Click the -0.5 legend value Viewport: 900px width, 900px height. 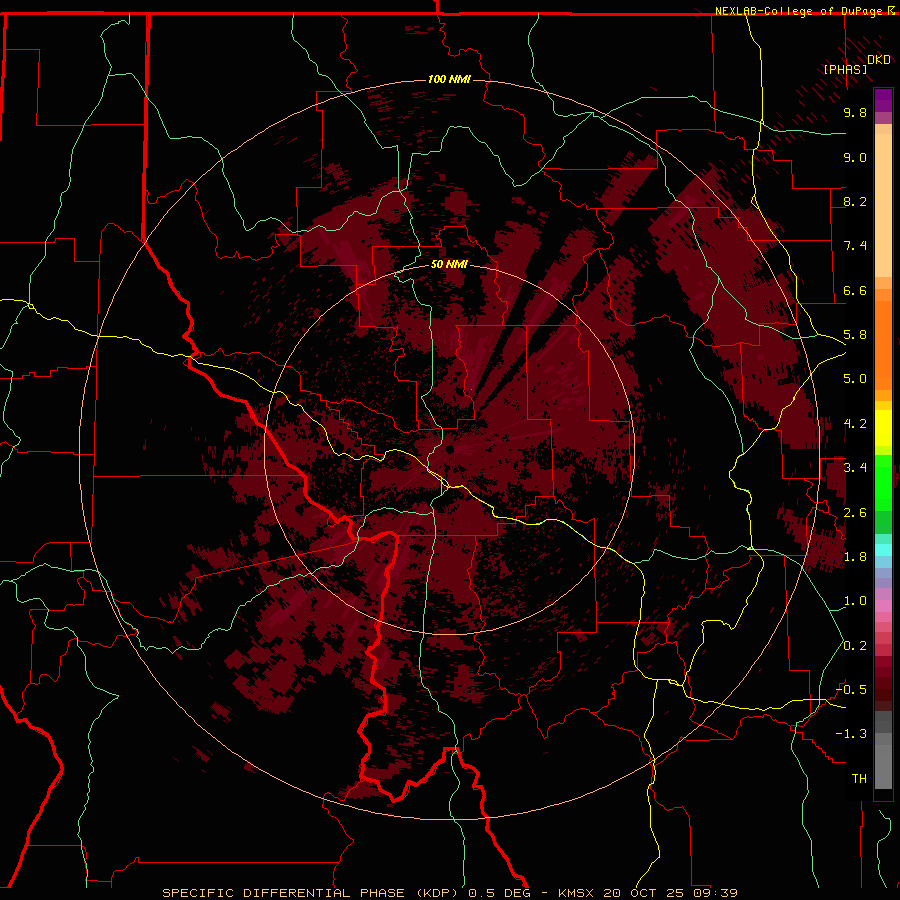(x=851, y=689)
